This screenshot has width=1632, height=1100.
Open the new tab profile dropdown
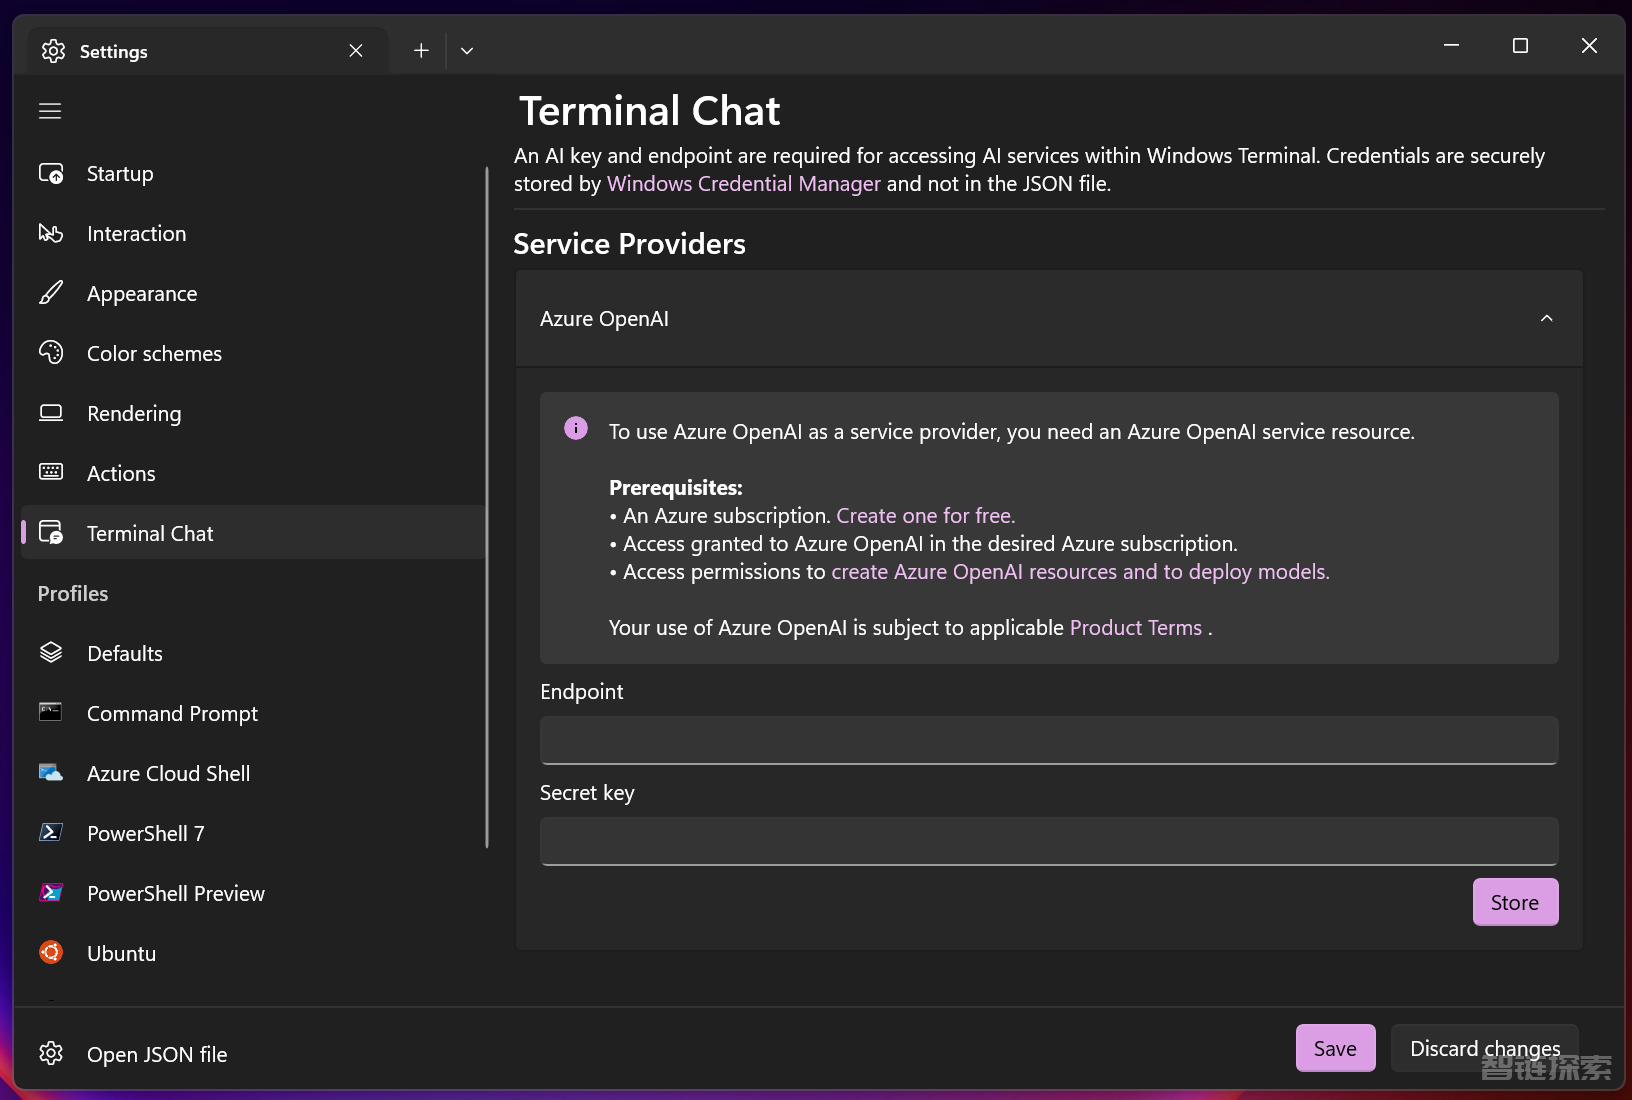[467, 50]
